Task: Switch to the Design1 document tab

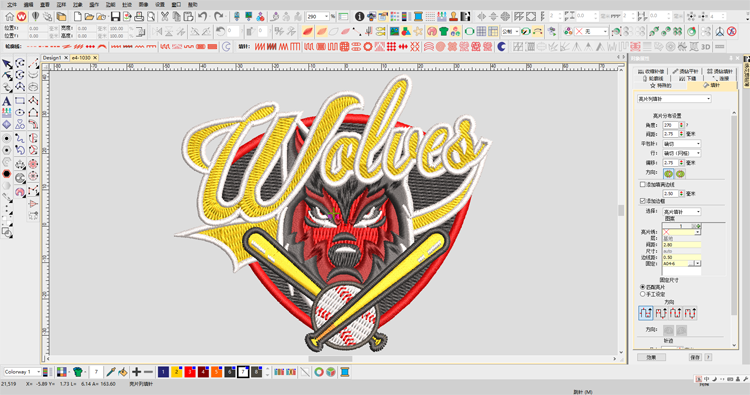Action: click(x=54, y=58)
